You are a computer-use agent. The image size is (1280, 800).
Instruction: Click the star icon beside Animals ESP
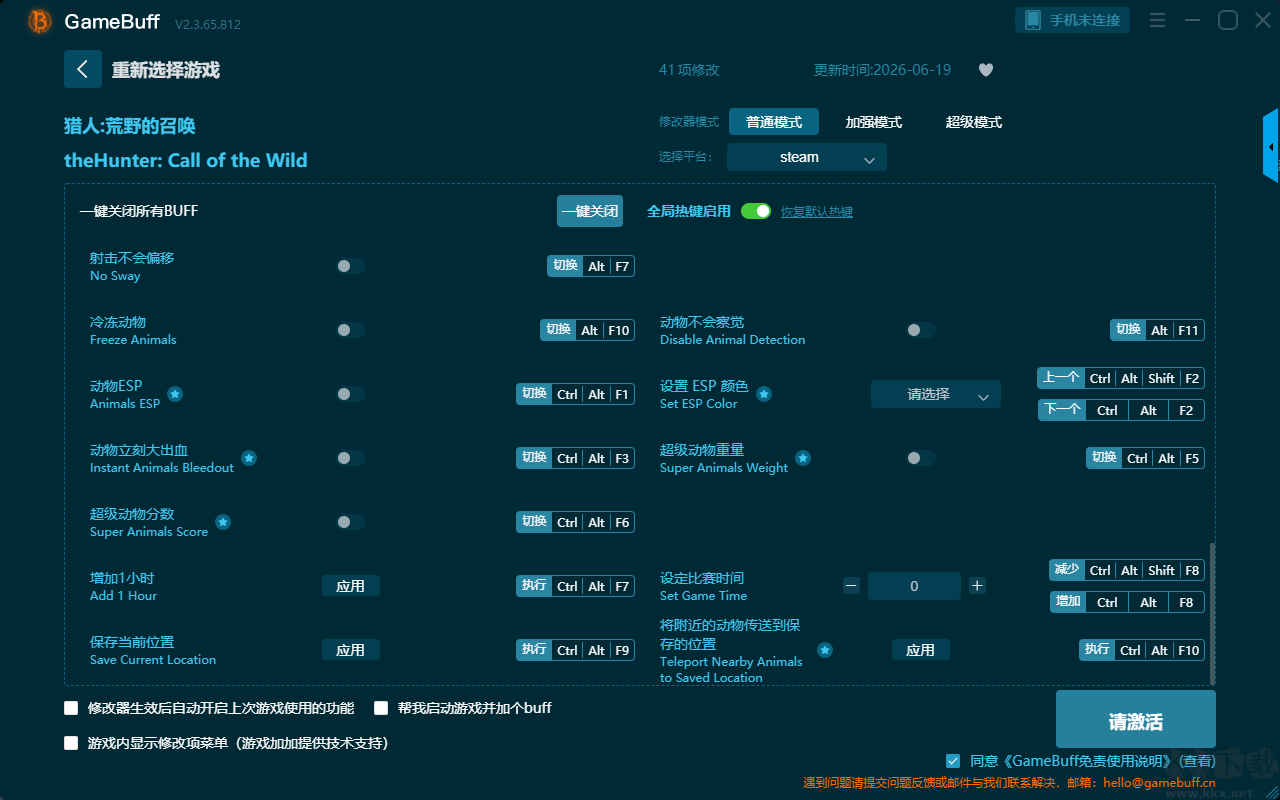coord(175,394)
